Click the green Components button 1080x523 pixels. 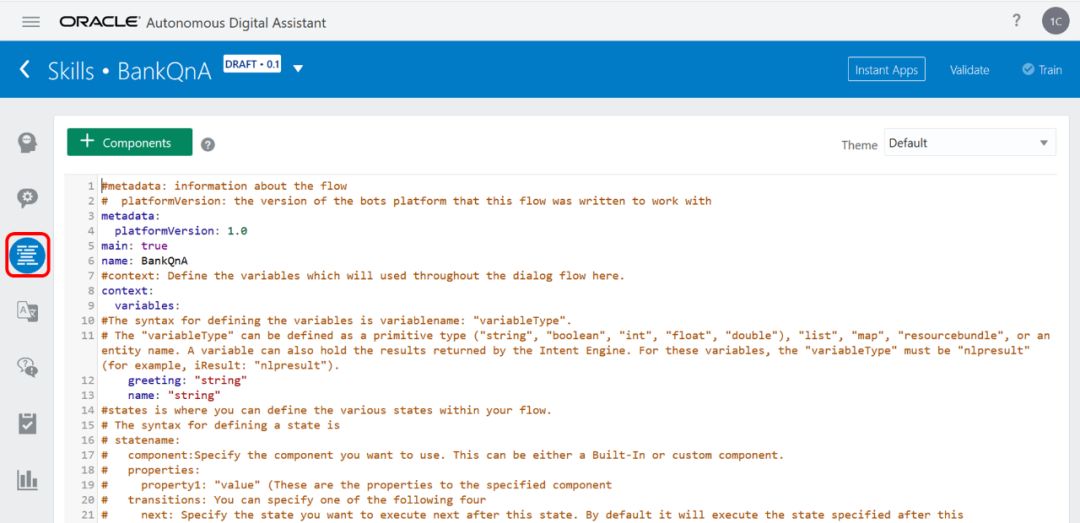tap(129, 142)
